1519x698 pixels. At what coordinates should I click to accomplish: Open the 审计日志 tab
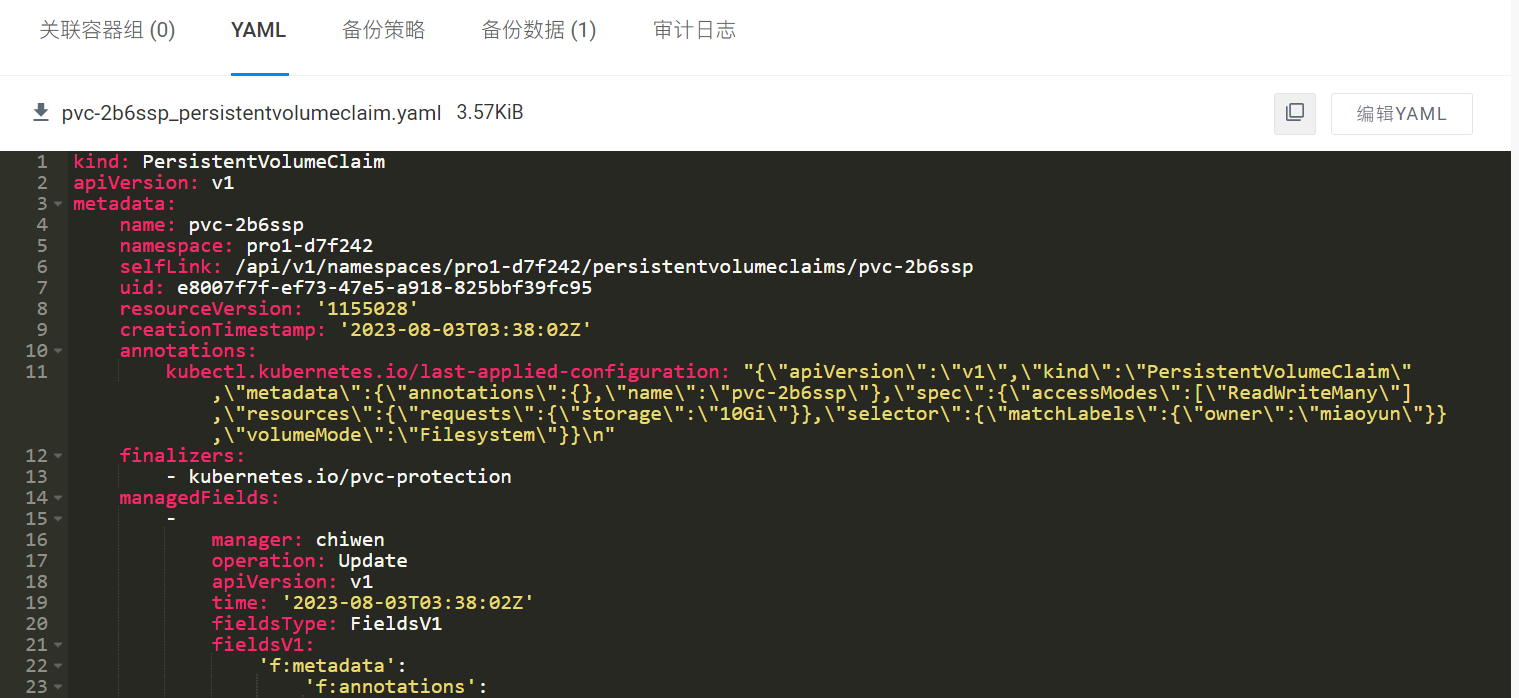point(695,31)
